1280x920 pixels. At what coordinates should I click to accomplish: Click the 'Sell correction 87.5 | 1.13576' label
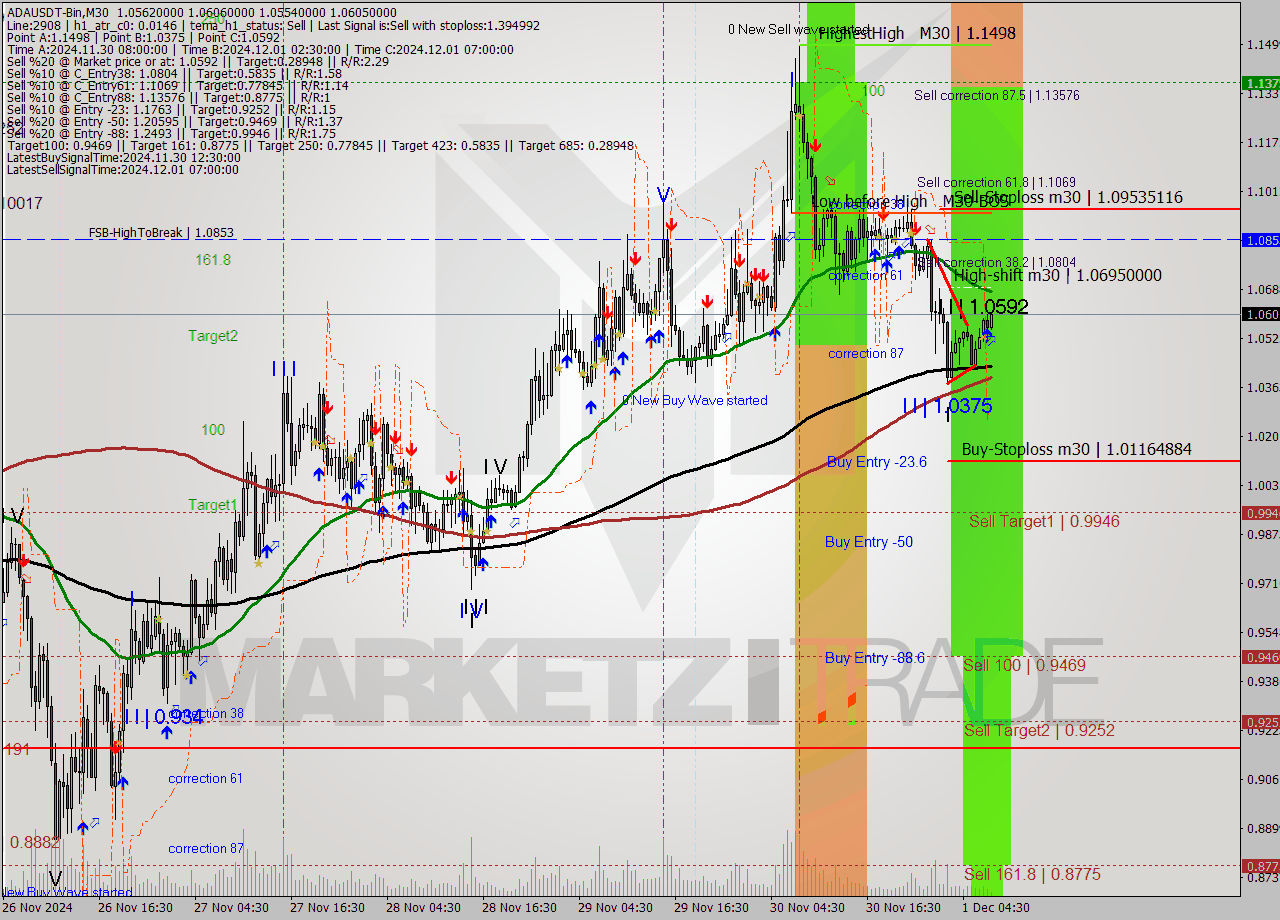[x=997, y=96]
